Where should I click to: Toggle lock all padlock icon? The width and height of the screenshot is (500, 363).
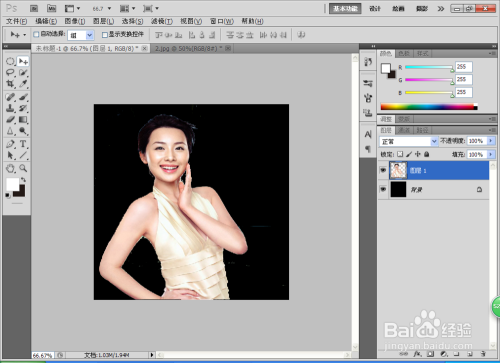(426, 154)
